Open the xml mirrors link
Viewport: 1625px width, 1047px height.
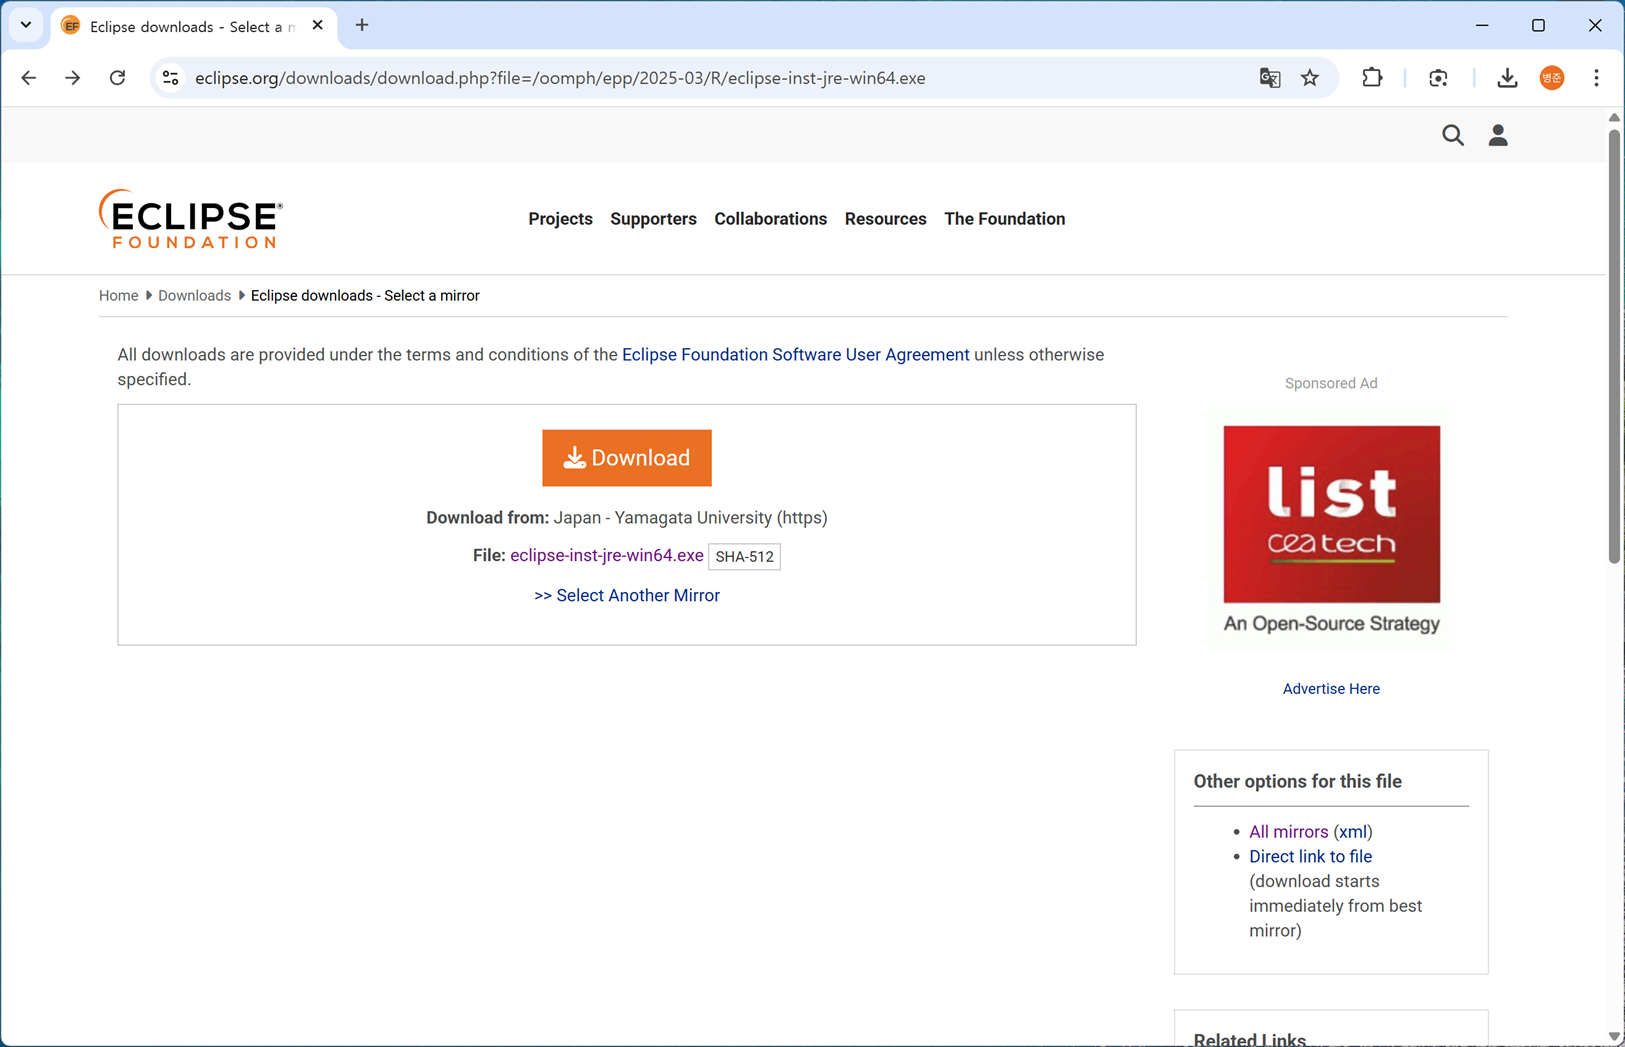pyautogui.click(x=1352, y=832)
